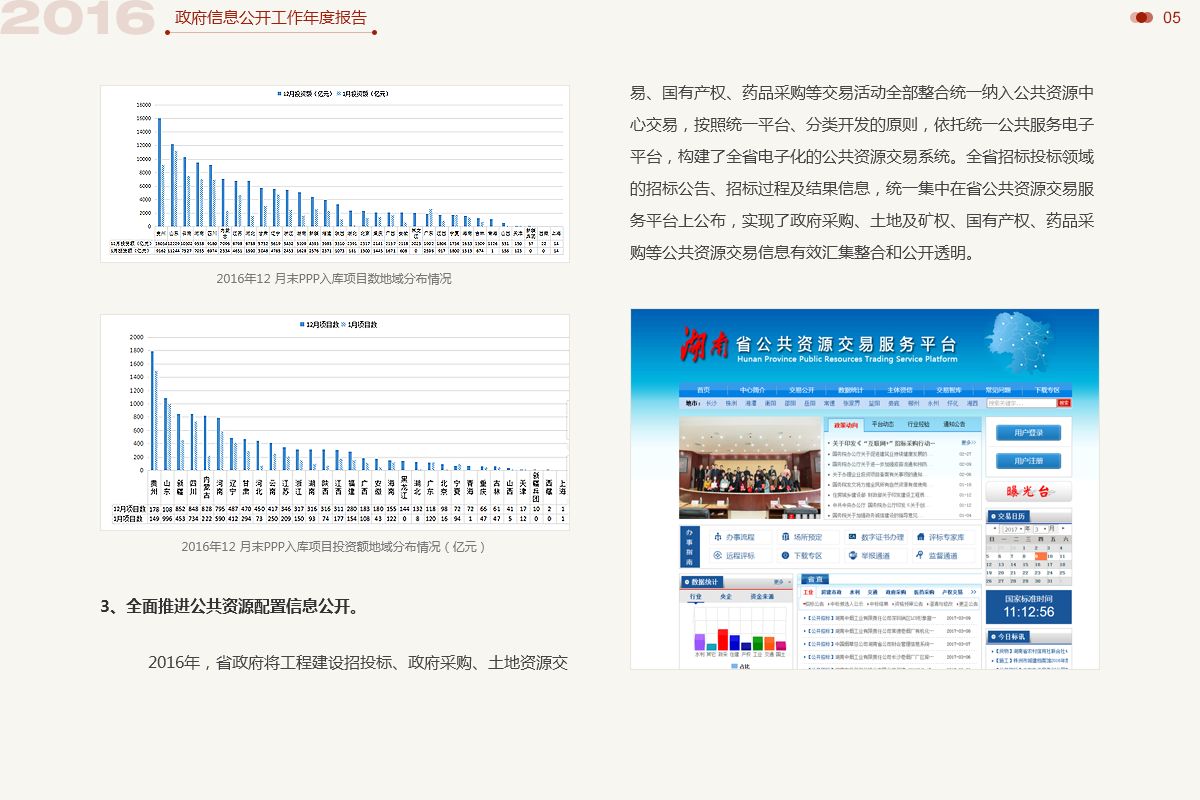Open the 评标专家库 expert library icon
1200x800 pixels.
(921, 537)
